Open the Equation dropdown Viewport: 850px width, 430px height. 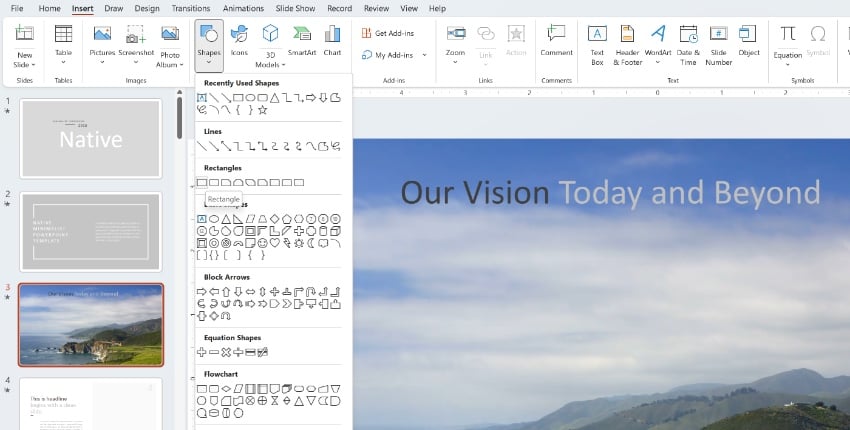(788, 63)
